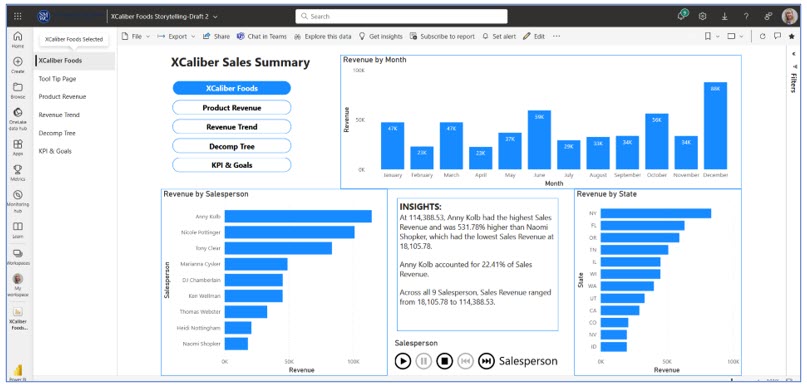This screenshot has height=388, width=807.
Task: Click the view layout rectangle icon
Action: point(731,37)
